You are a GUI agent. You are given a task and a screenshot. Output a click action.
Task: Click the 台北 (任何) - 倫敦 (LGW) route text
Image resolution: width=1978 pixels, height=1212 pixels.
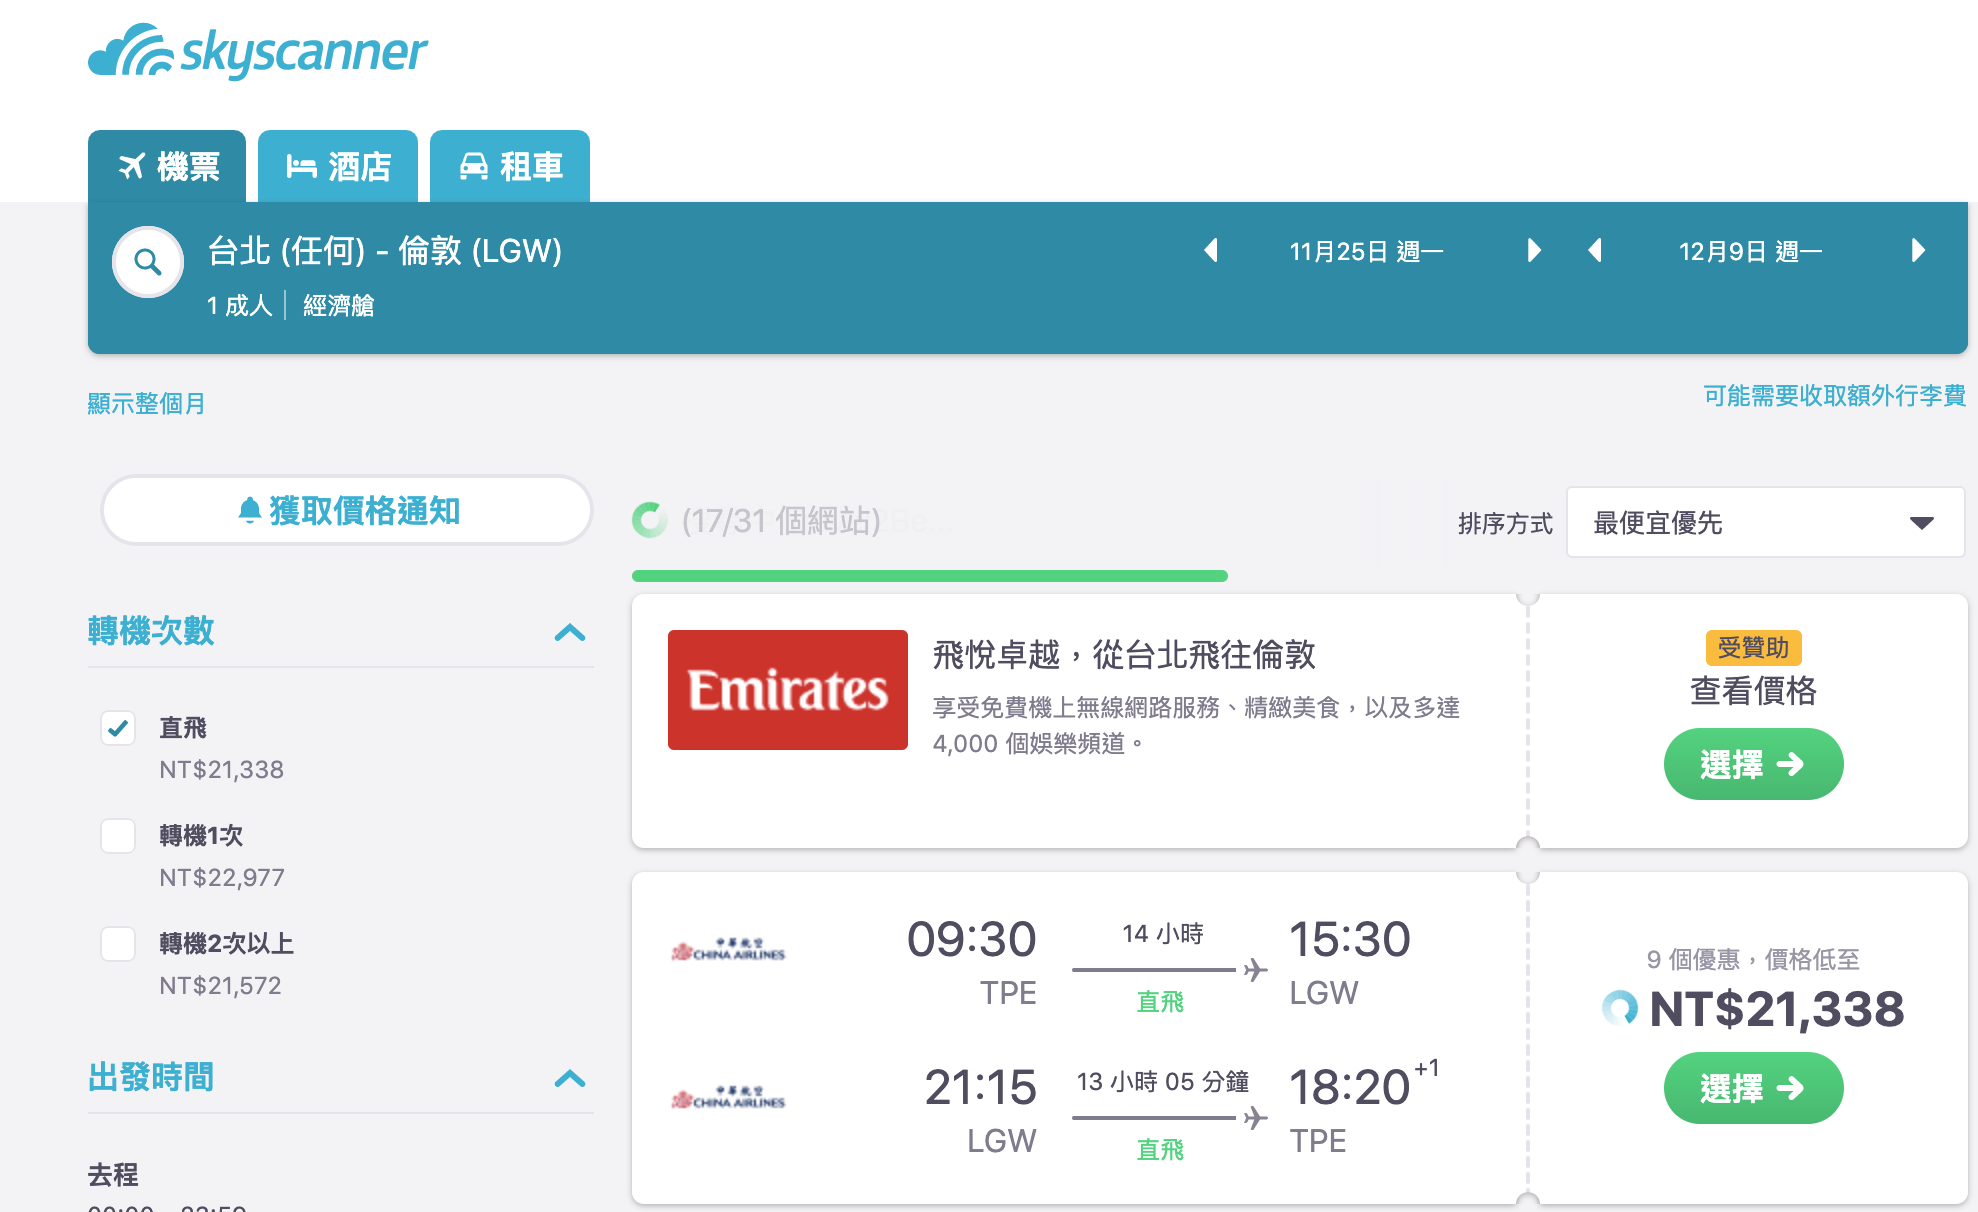pos(385,250)
